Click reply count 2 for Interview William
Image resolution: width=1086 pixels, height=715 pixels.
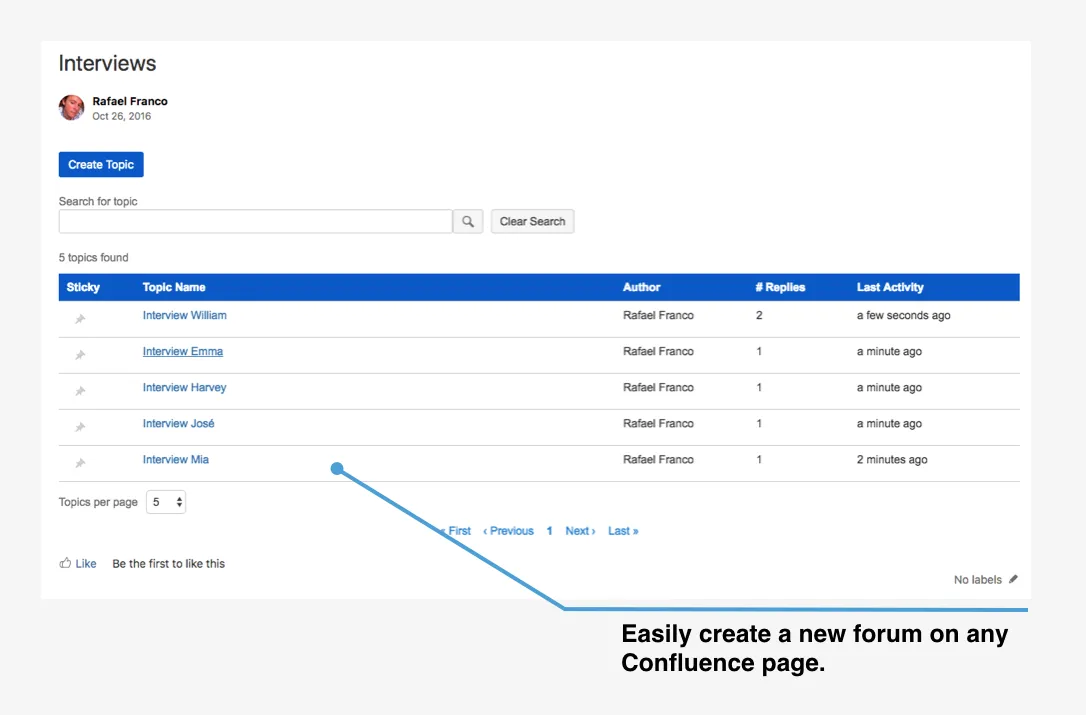[x=759, y=315]
